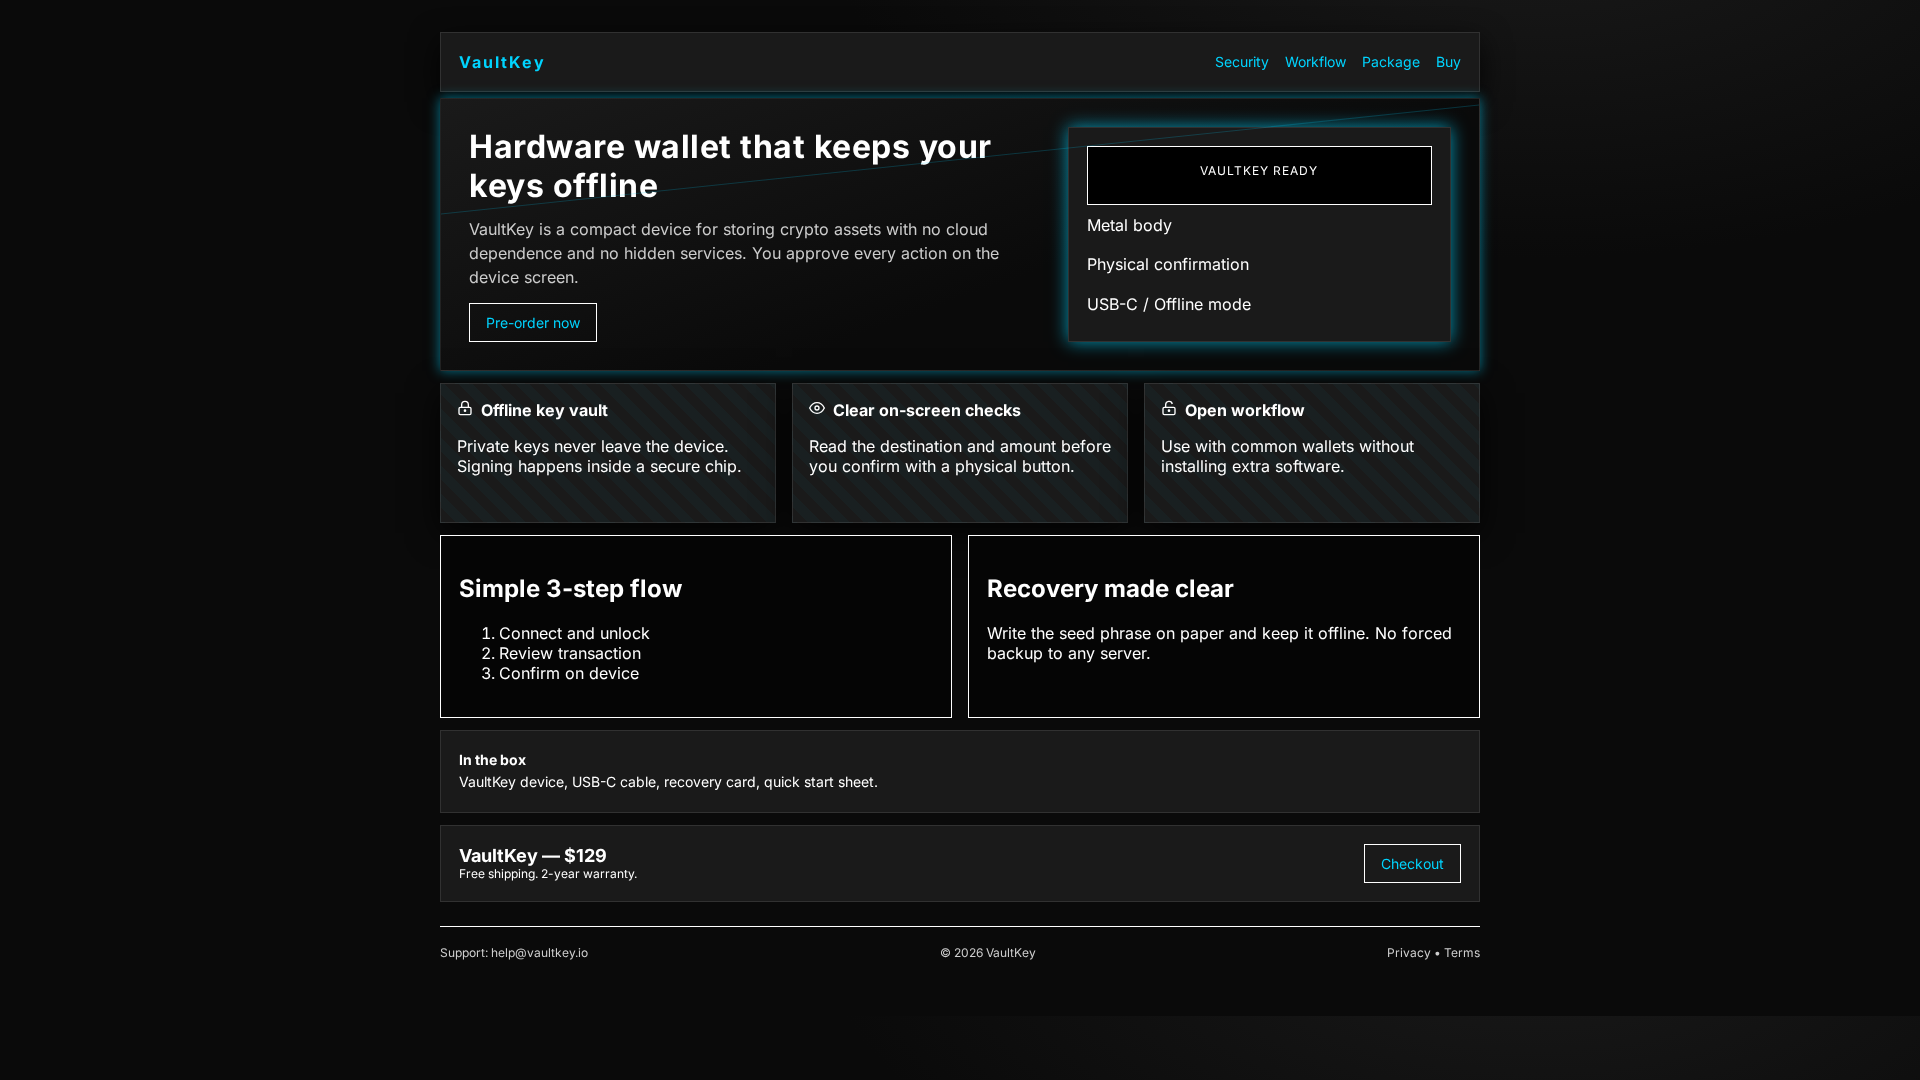Click the help@vaultkey.io support email
Viewport: 1920px width, 1080px height.
(x=539, y=953)
